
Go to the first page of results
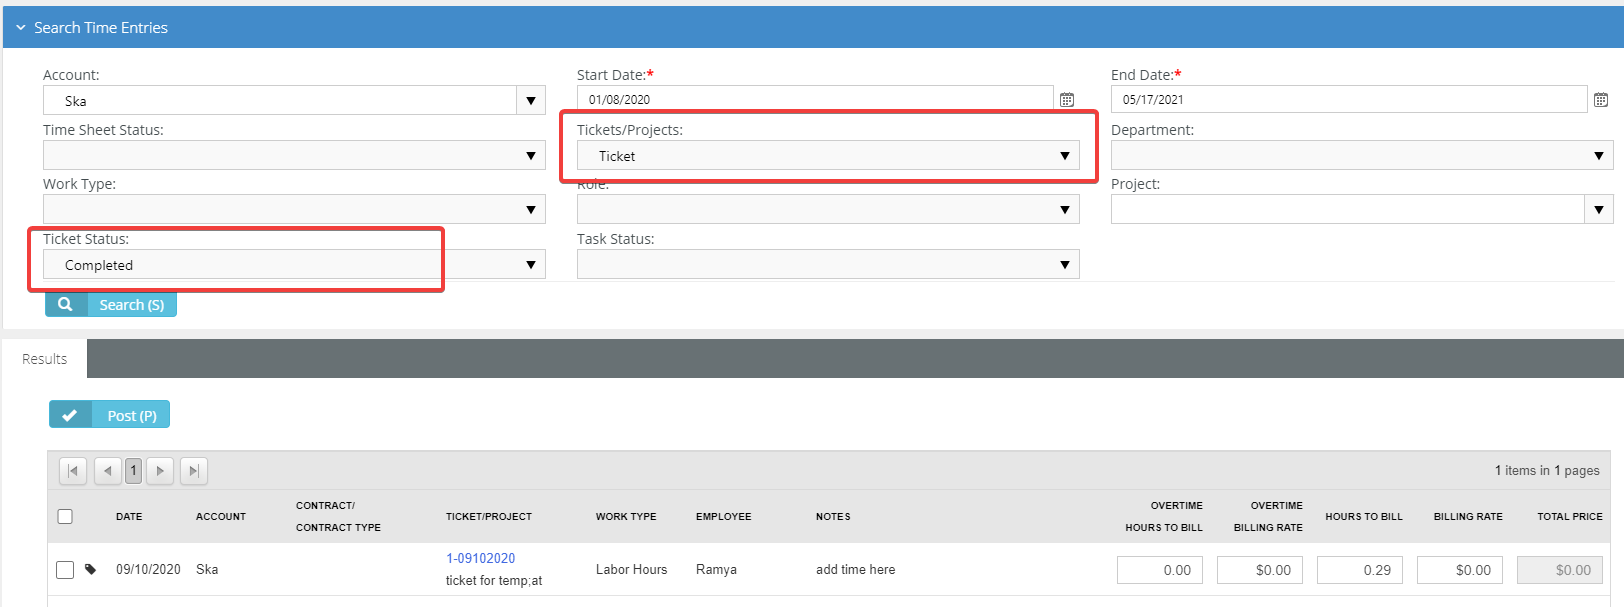pos(73,471)
